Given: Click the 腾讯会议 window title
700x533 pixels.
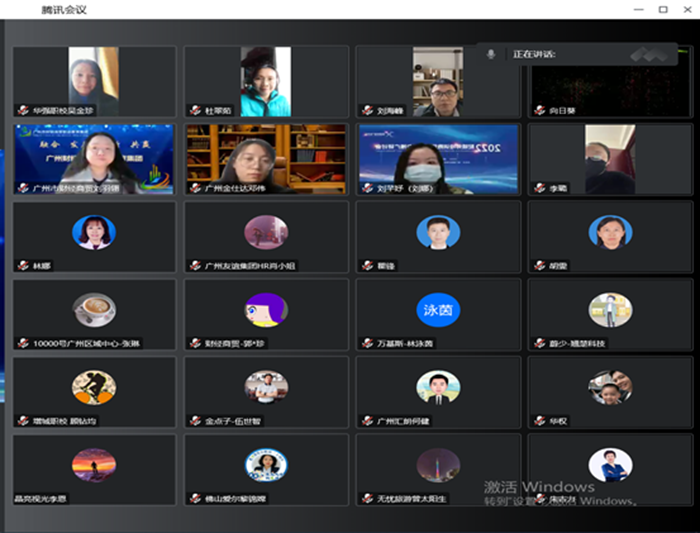Looking at the screenshot, I should coord(64,10).
